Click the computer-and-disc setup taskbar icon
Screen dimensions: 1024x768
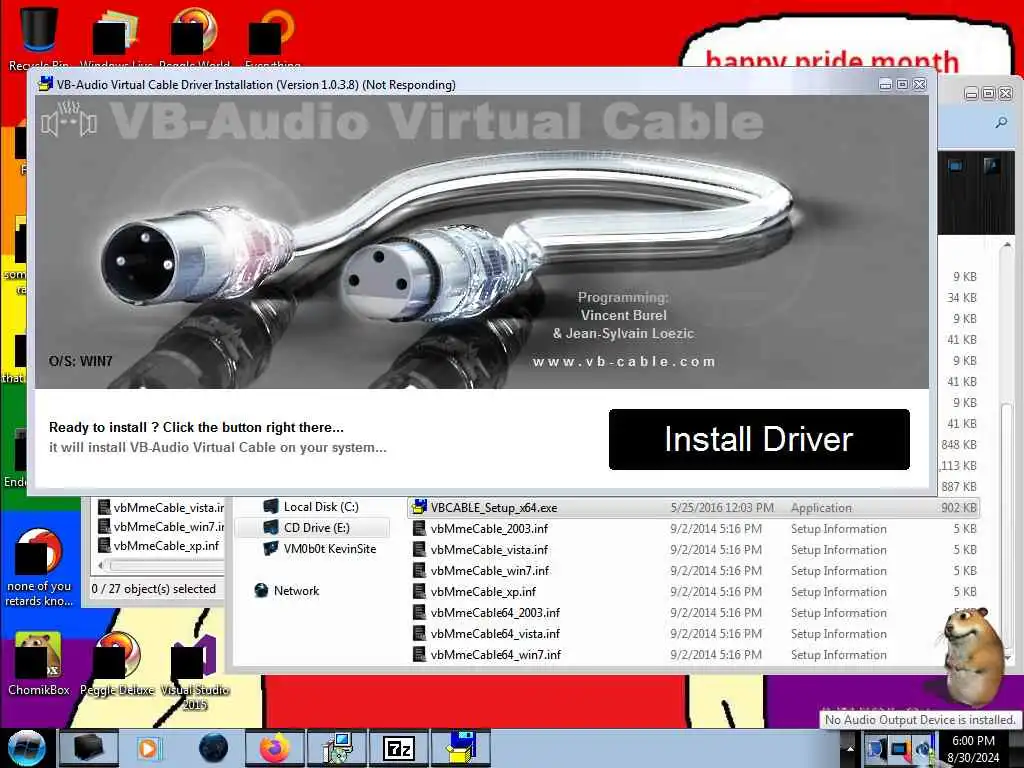pos(337,748)
